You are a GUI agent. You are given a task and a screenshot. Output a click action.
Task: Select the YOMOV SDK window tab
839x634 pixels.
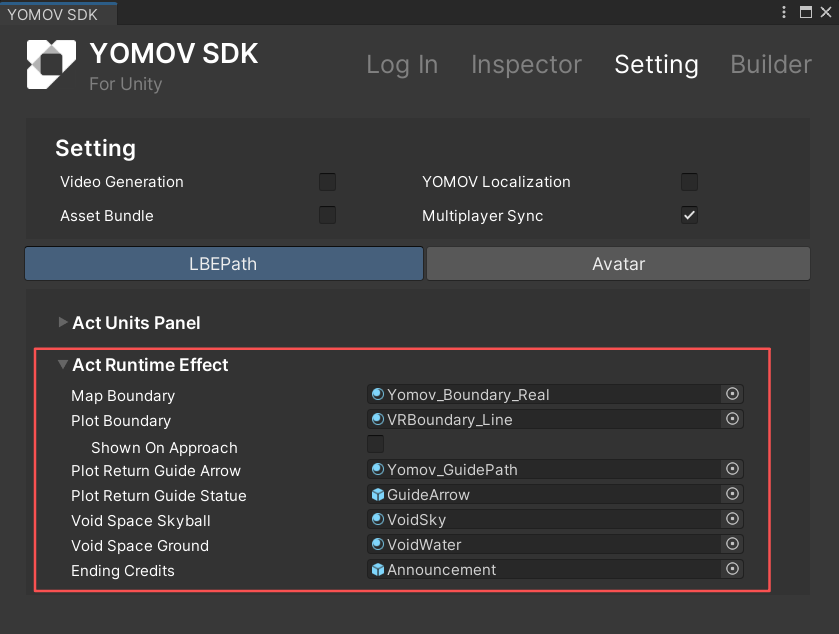point(58,14)
